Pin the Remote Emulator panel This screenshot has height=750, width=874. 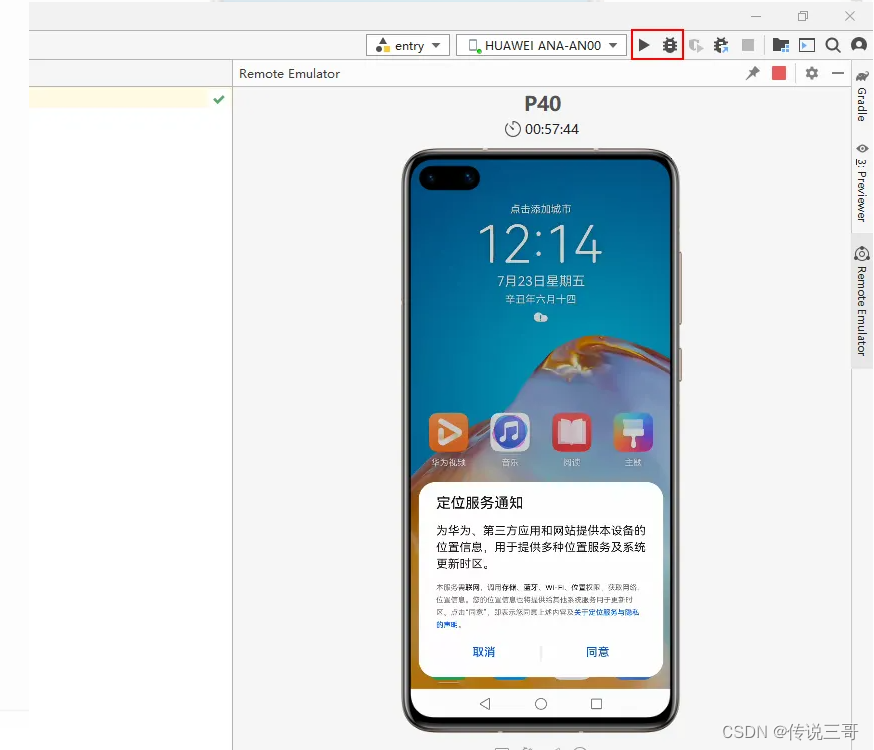(752, 73)
